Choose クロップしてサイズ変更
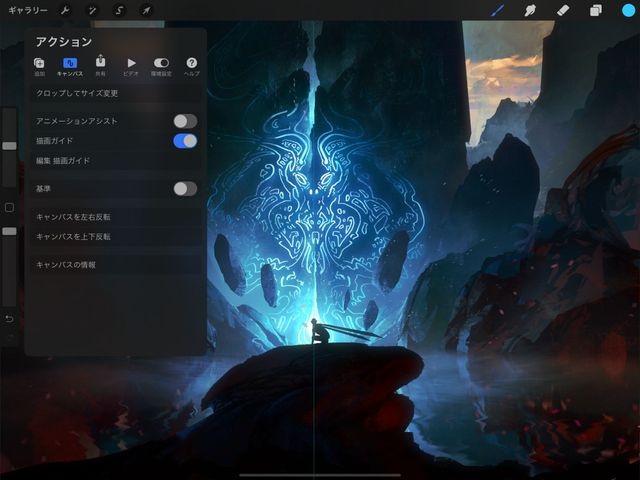The height and width of the screenshot is (480, 640). click(116, 93)
